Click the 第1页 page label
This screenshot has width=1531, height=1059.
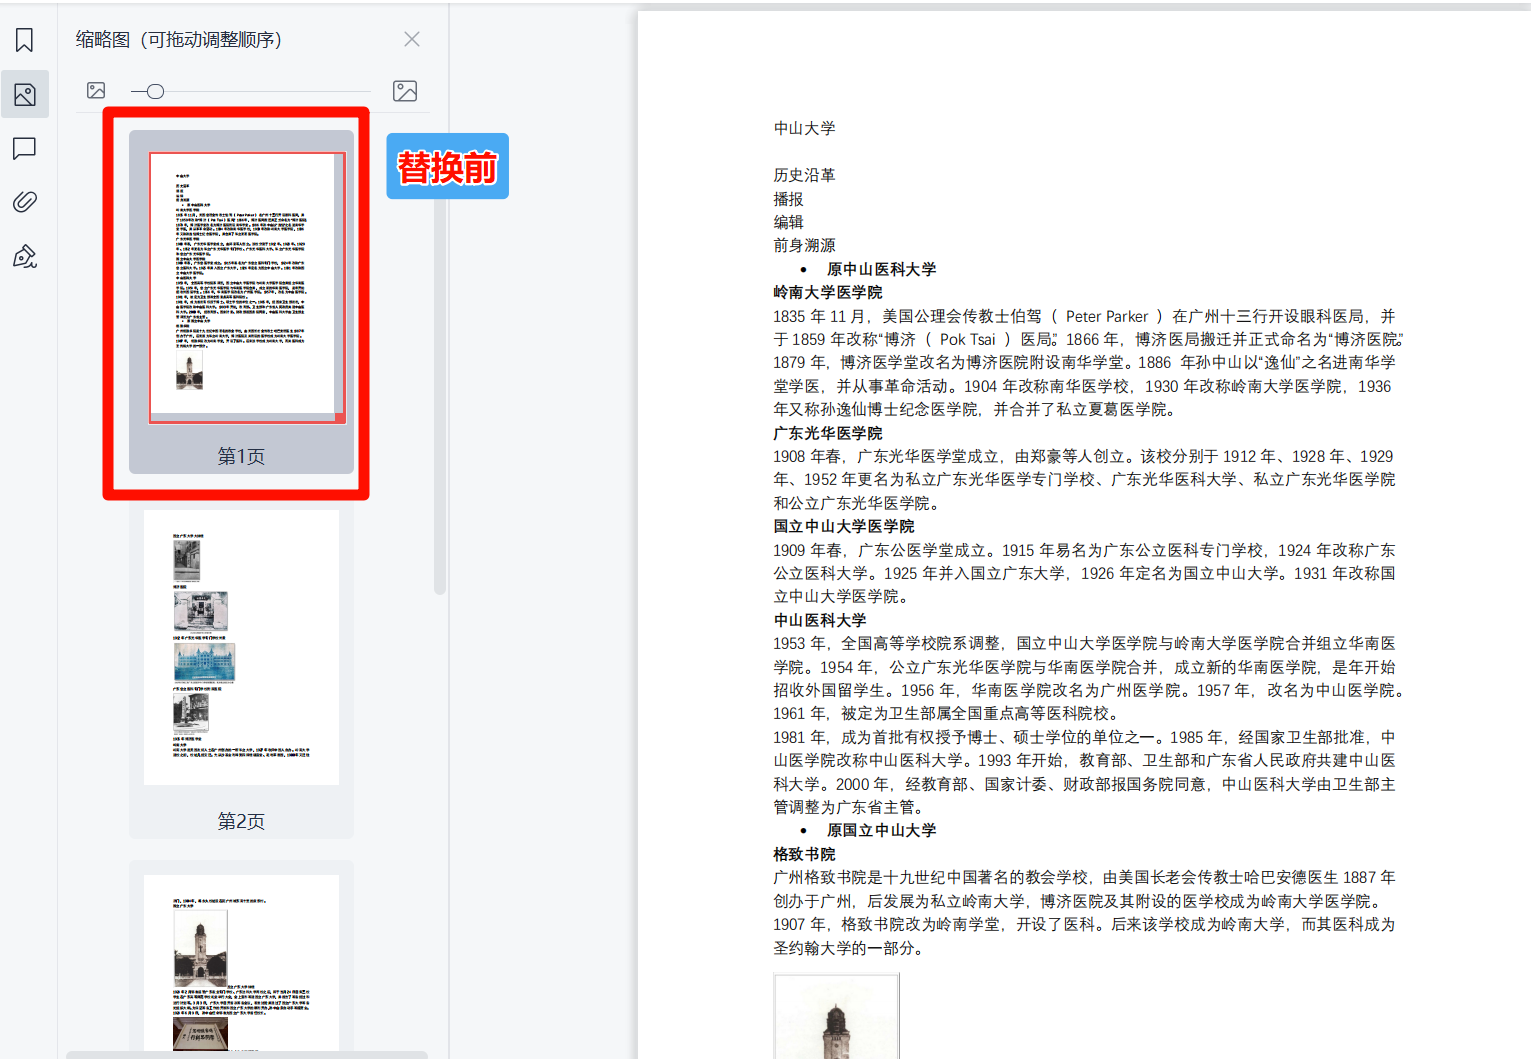241,456
